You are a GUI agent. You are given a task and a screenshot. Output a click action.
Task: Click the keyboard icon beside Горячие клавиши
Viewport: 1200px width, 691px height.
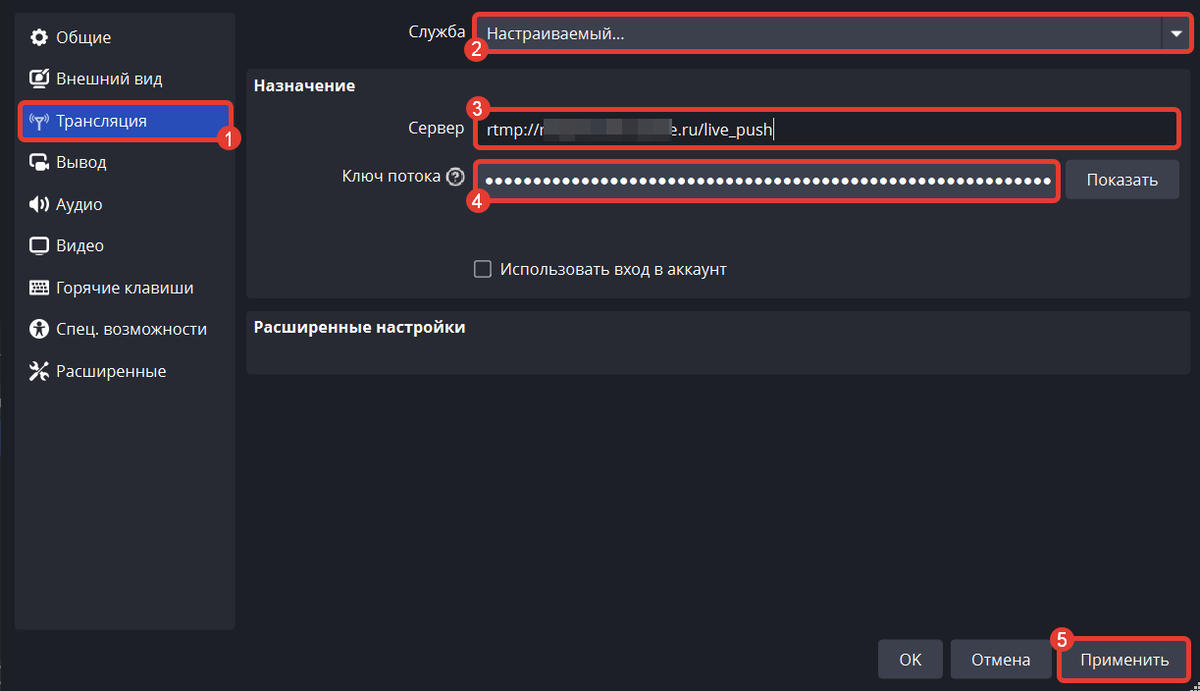tap(39, 288)
